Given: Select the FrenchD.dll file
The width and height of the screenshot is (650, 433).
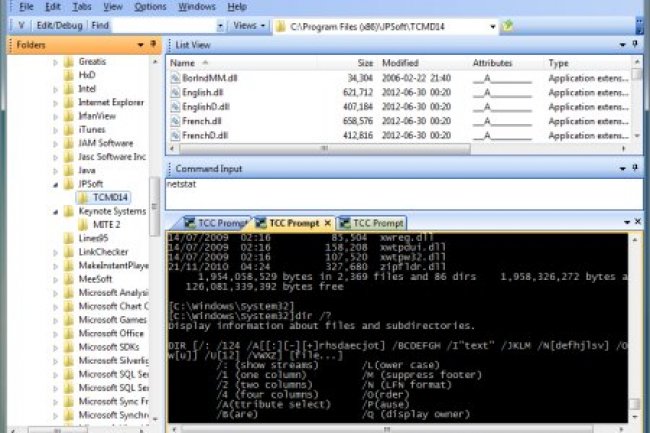Looking at the screenshot, I should click(x=205, y=135).
